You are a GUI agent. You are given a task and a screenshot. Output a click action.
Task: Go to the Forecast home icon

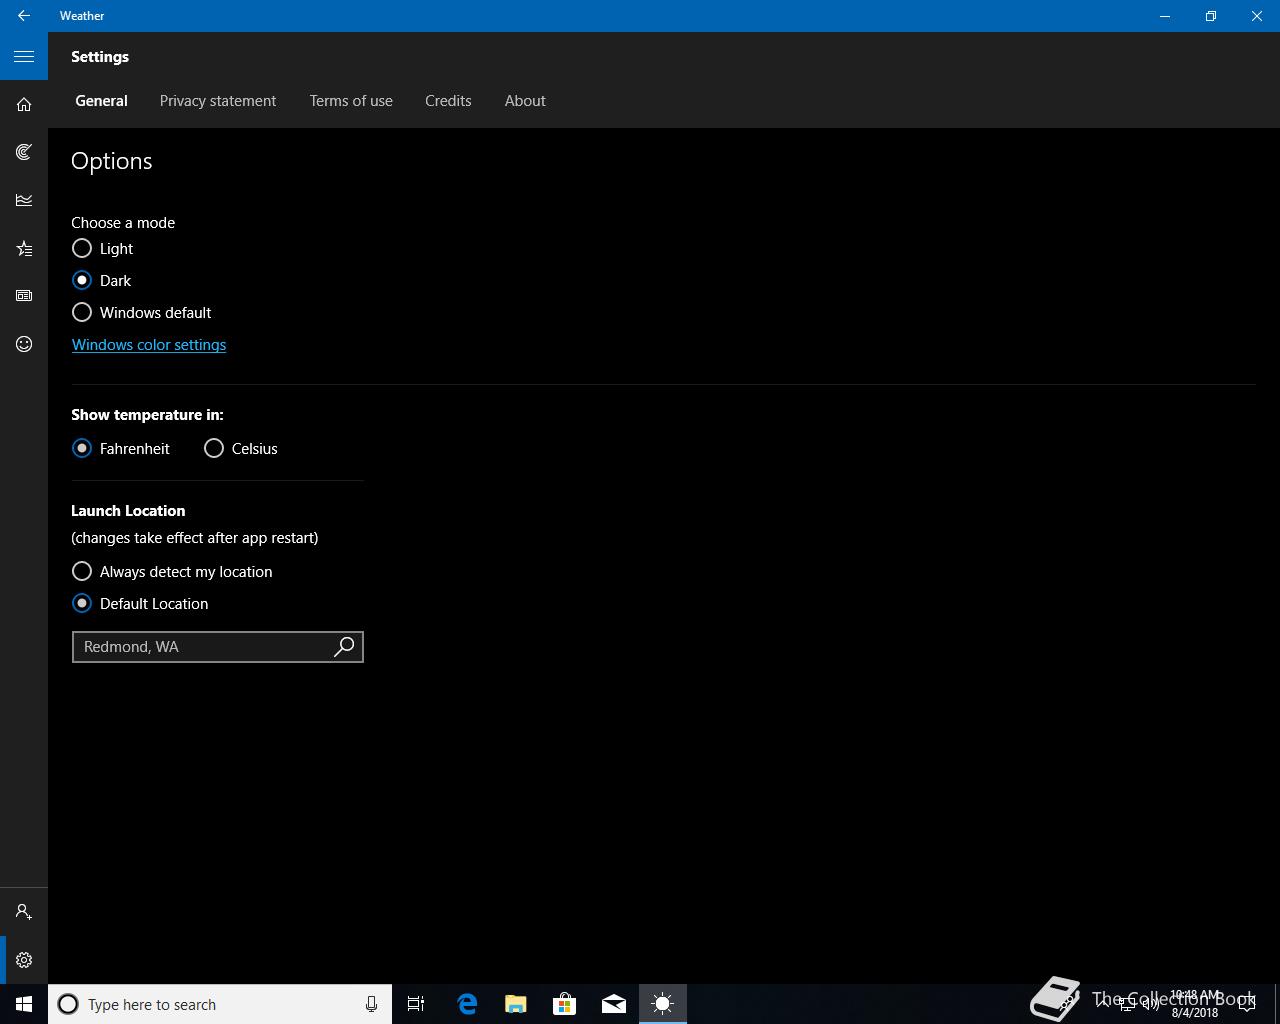point(24,104)
